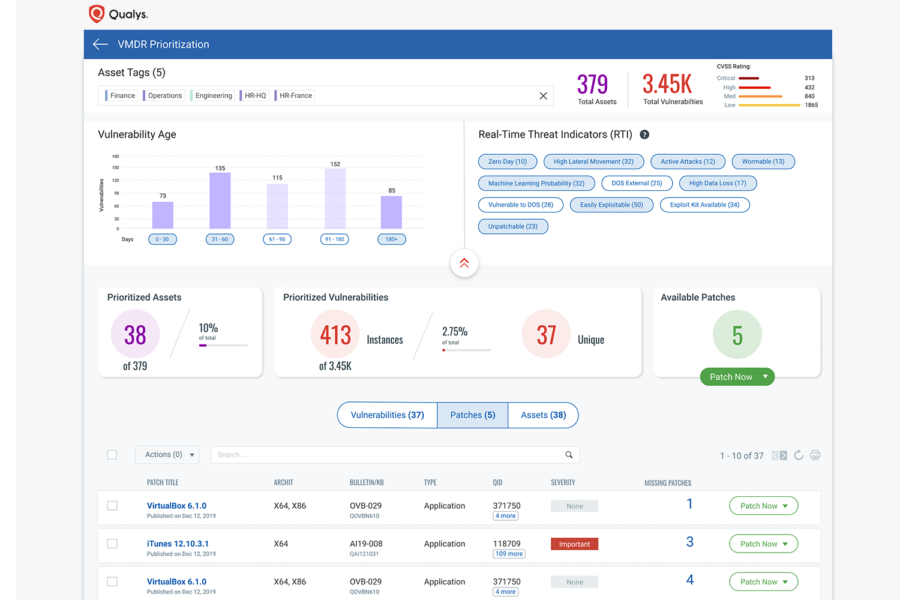
Task: Show 4 more QIDs for last VirtualBox row
Action: tap(506, 592)
